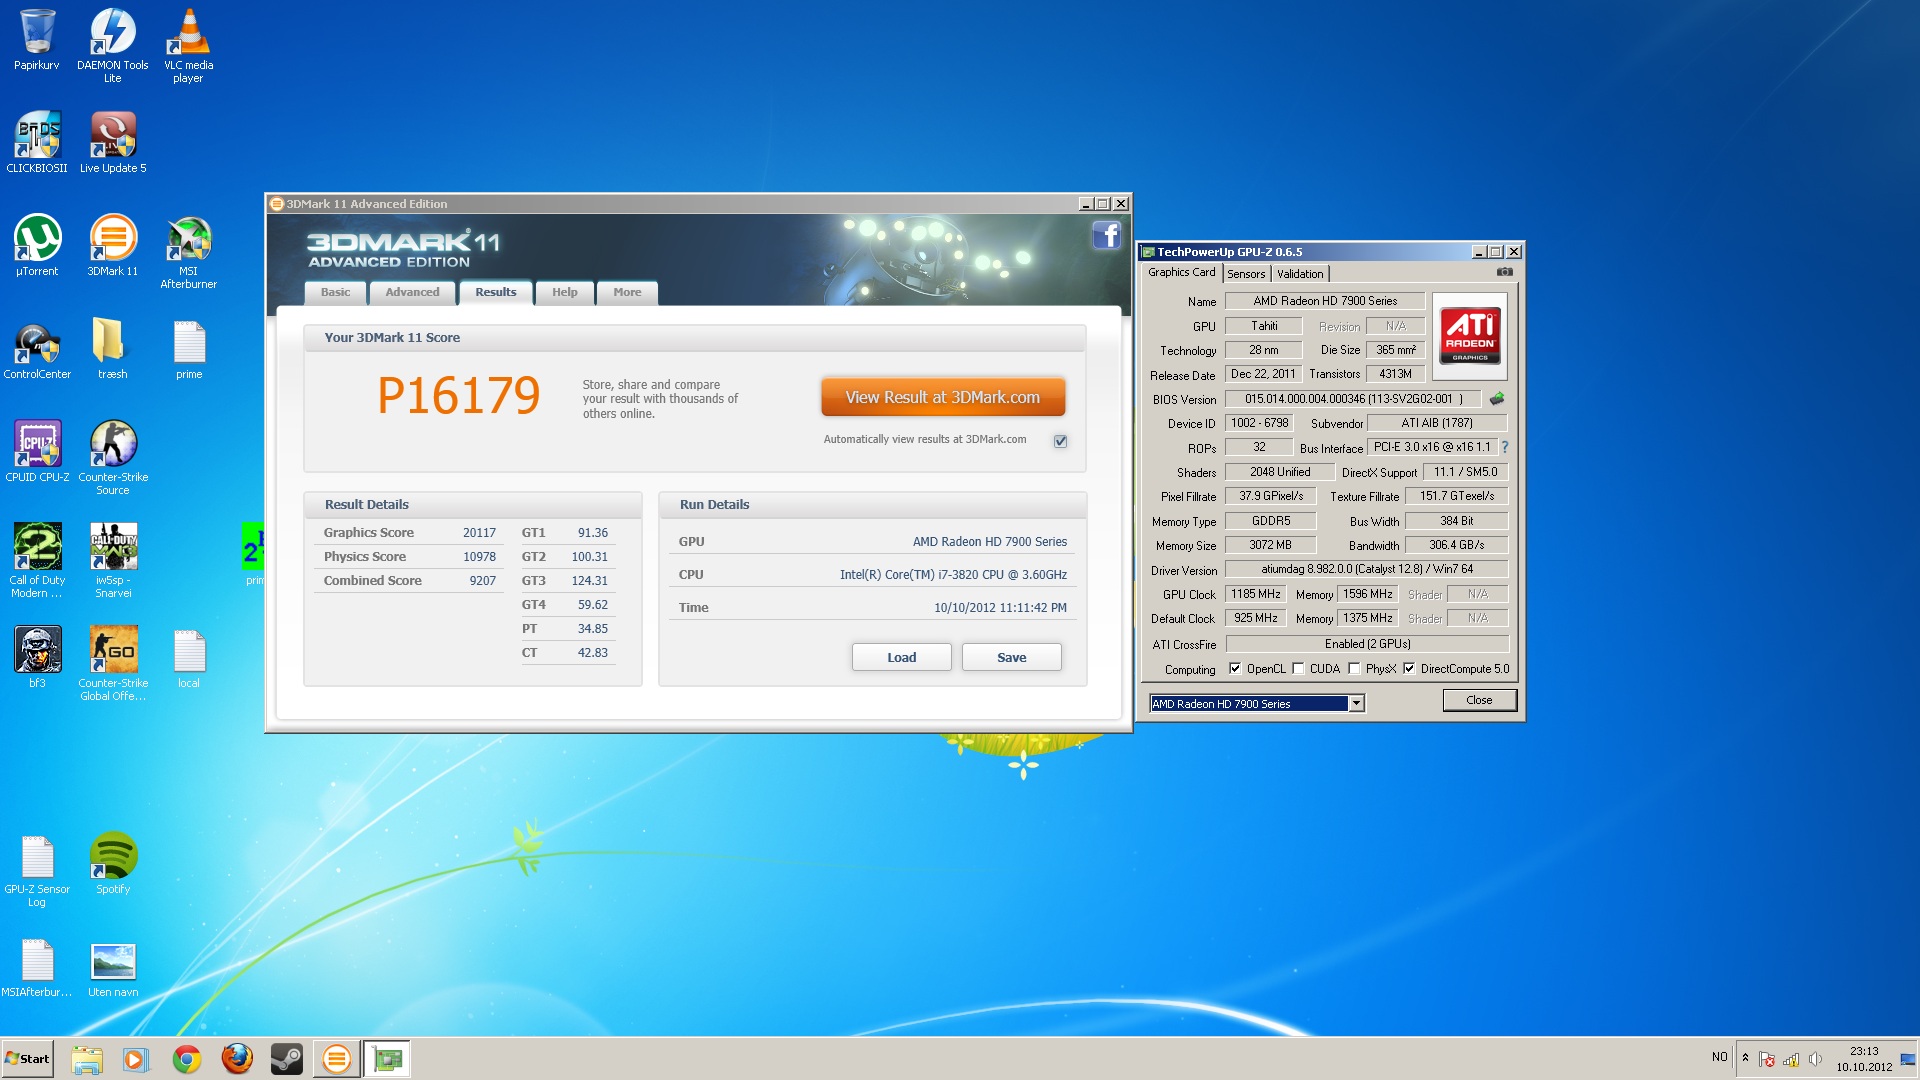Click the bus interface question mark icon

[x=1505, y=447]
